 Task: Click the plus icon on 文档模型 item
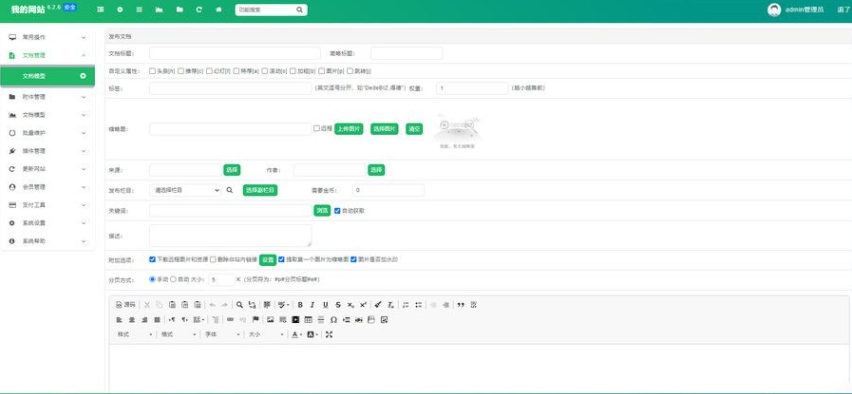pyautogui.click(x=83, y=76)
